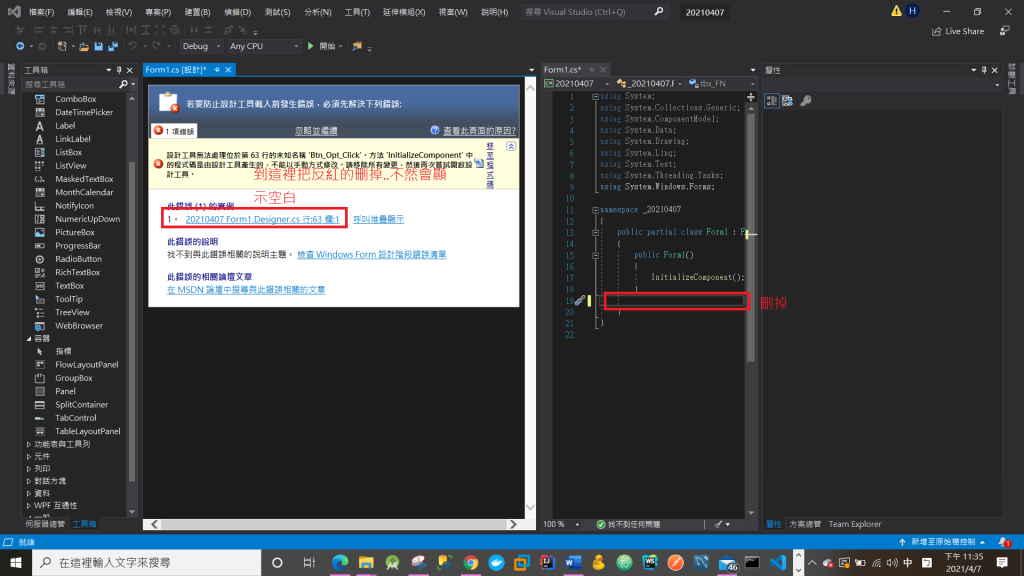Open the 20210407 project scope dropdown
1024x576 pixels.
577,84
